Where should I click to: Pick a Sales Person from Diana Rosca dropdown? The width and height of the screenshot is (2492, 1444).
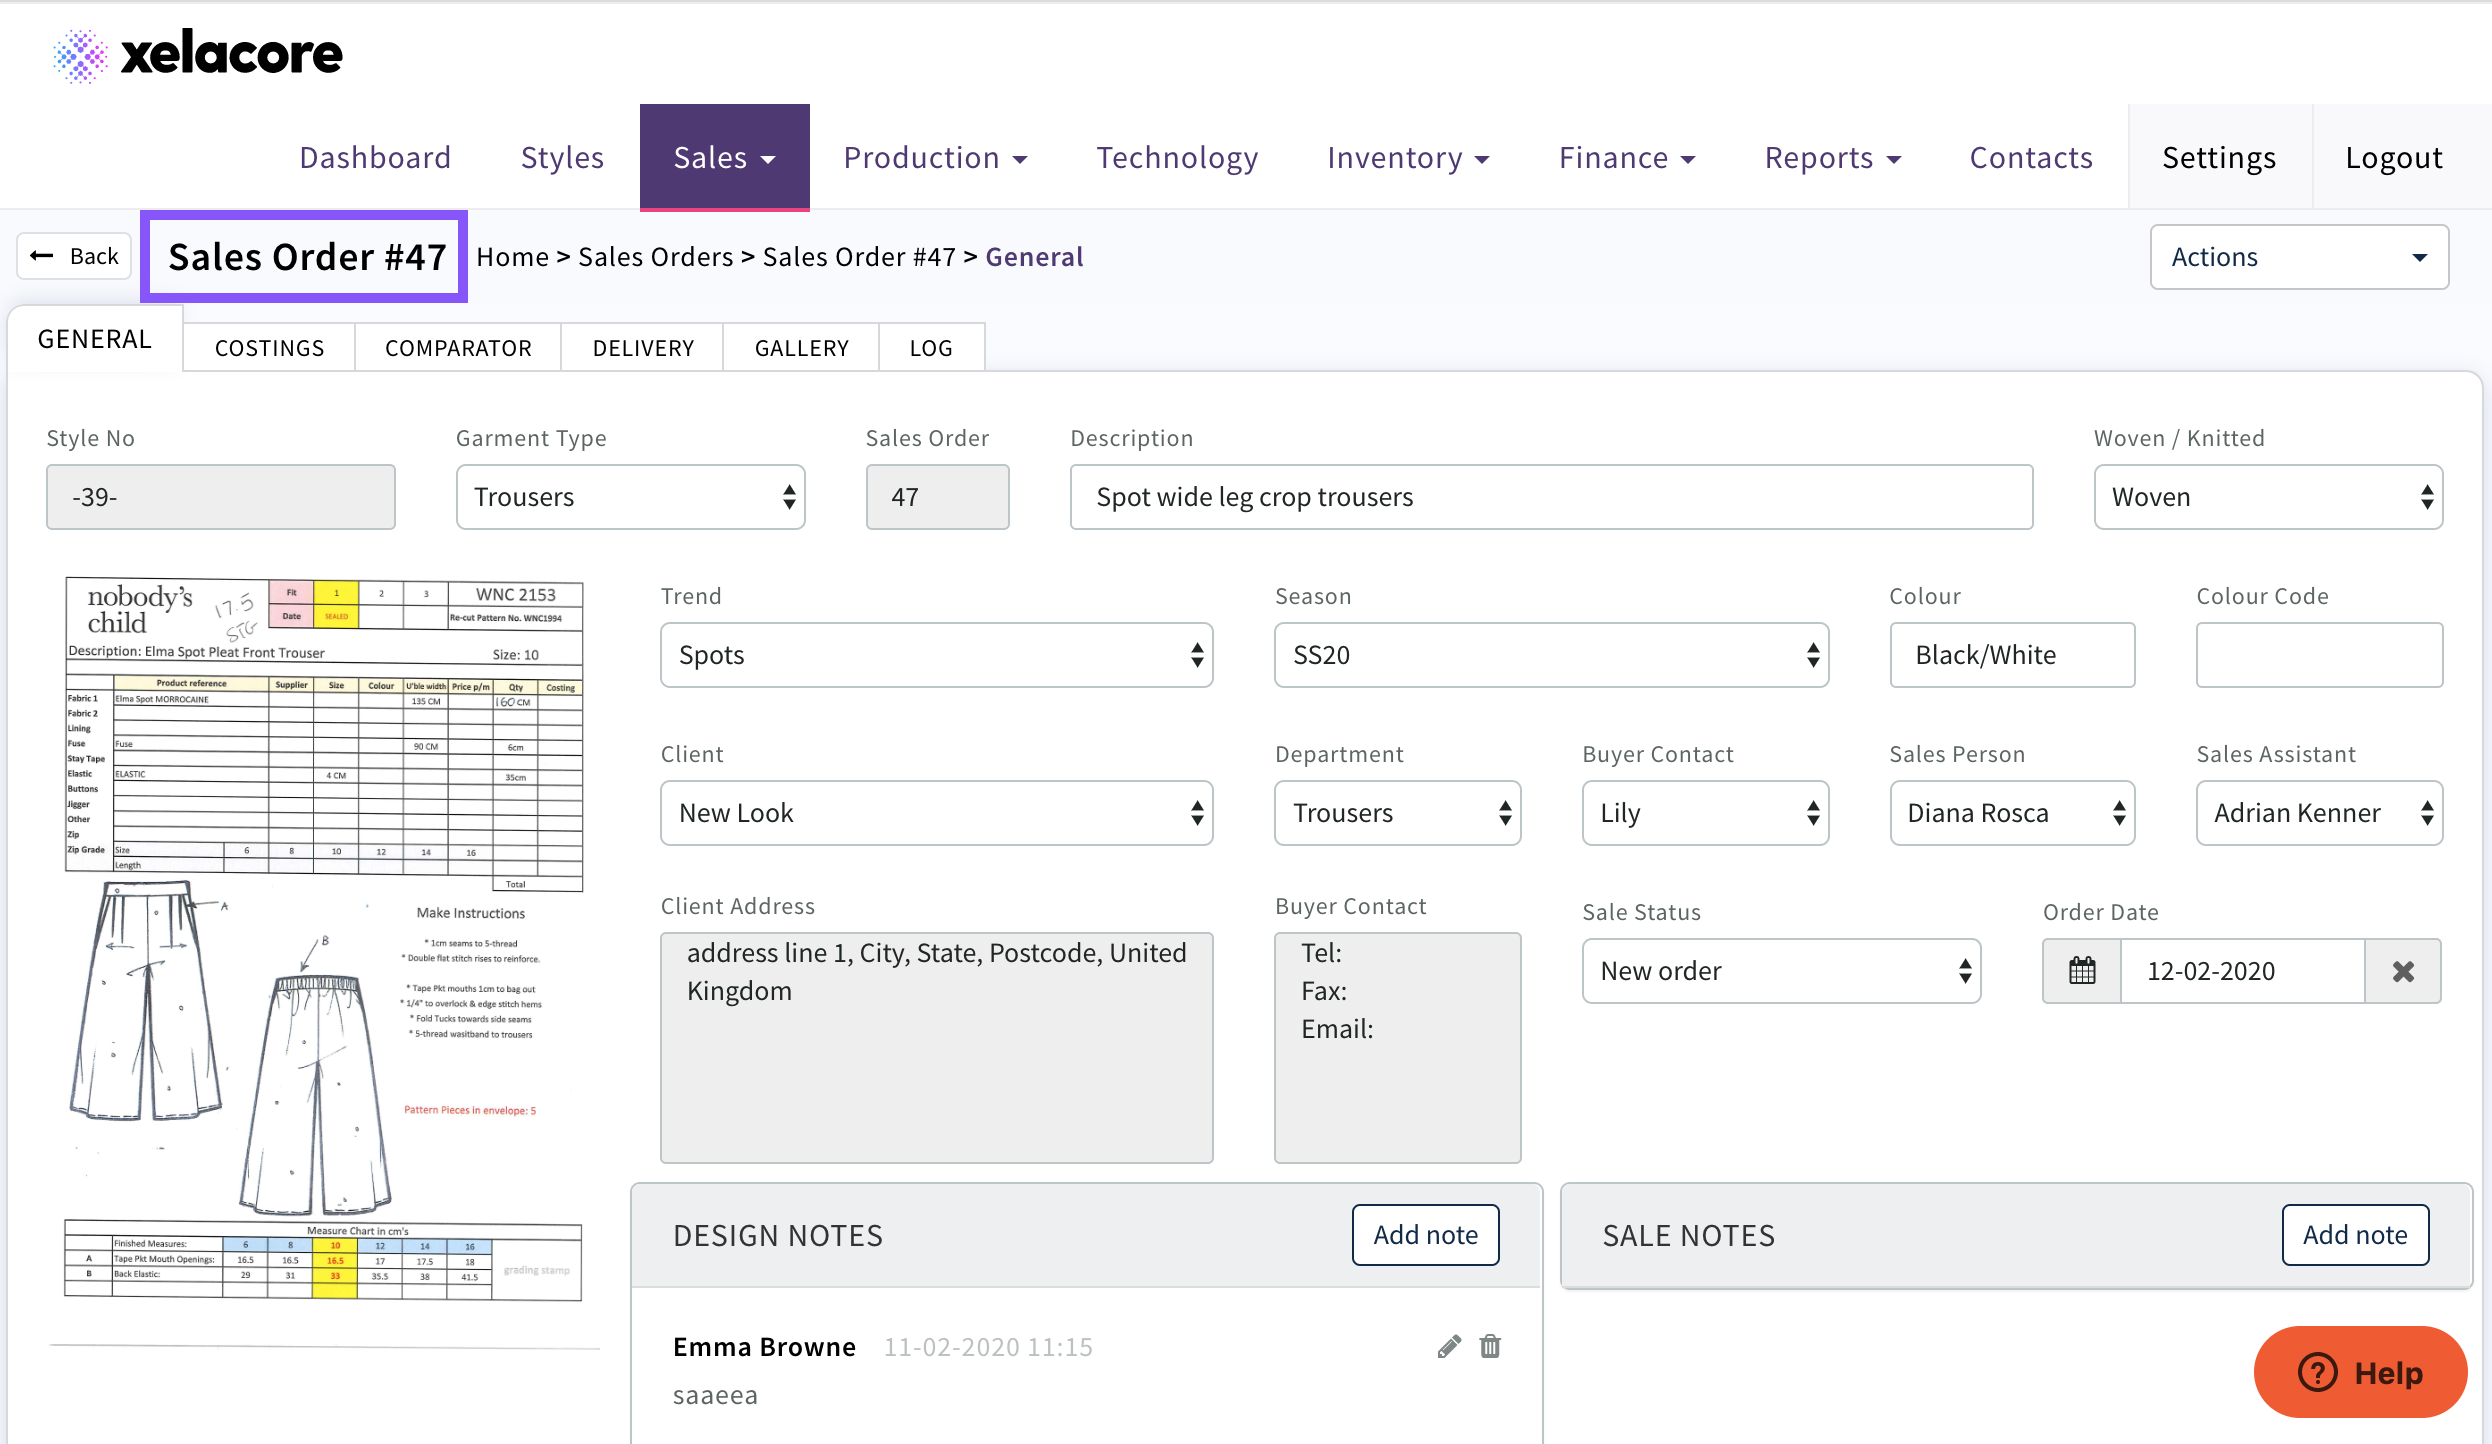[x=2012, y=813]
